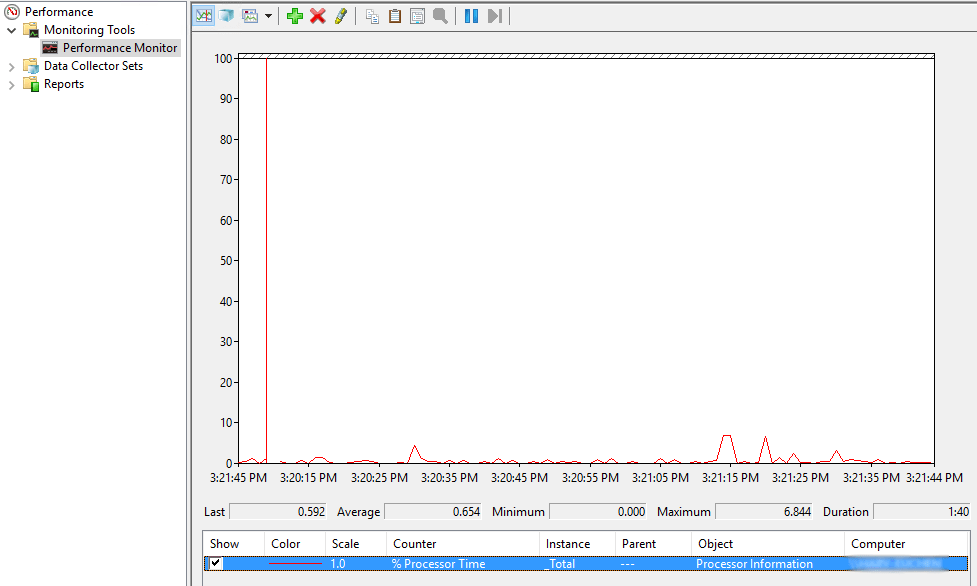Click the Average value field
This screenshot has height=586, width=977.
(436, 511)
